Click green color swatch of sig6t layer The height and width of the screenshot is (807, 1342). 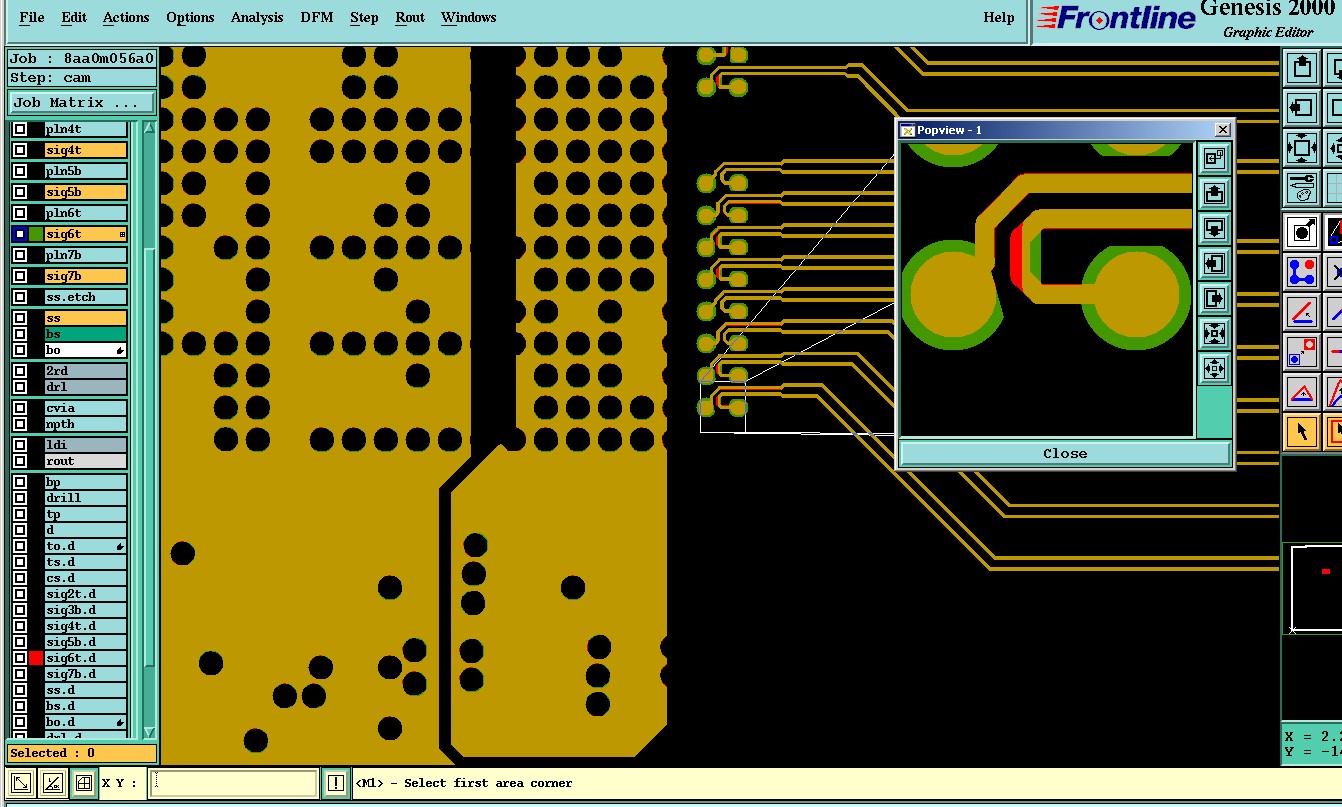pos(36,234)
